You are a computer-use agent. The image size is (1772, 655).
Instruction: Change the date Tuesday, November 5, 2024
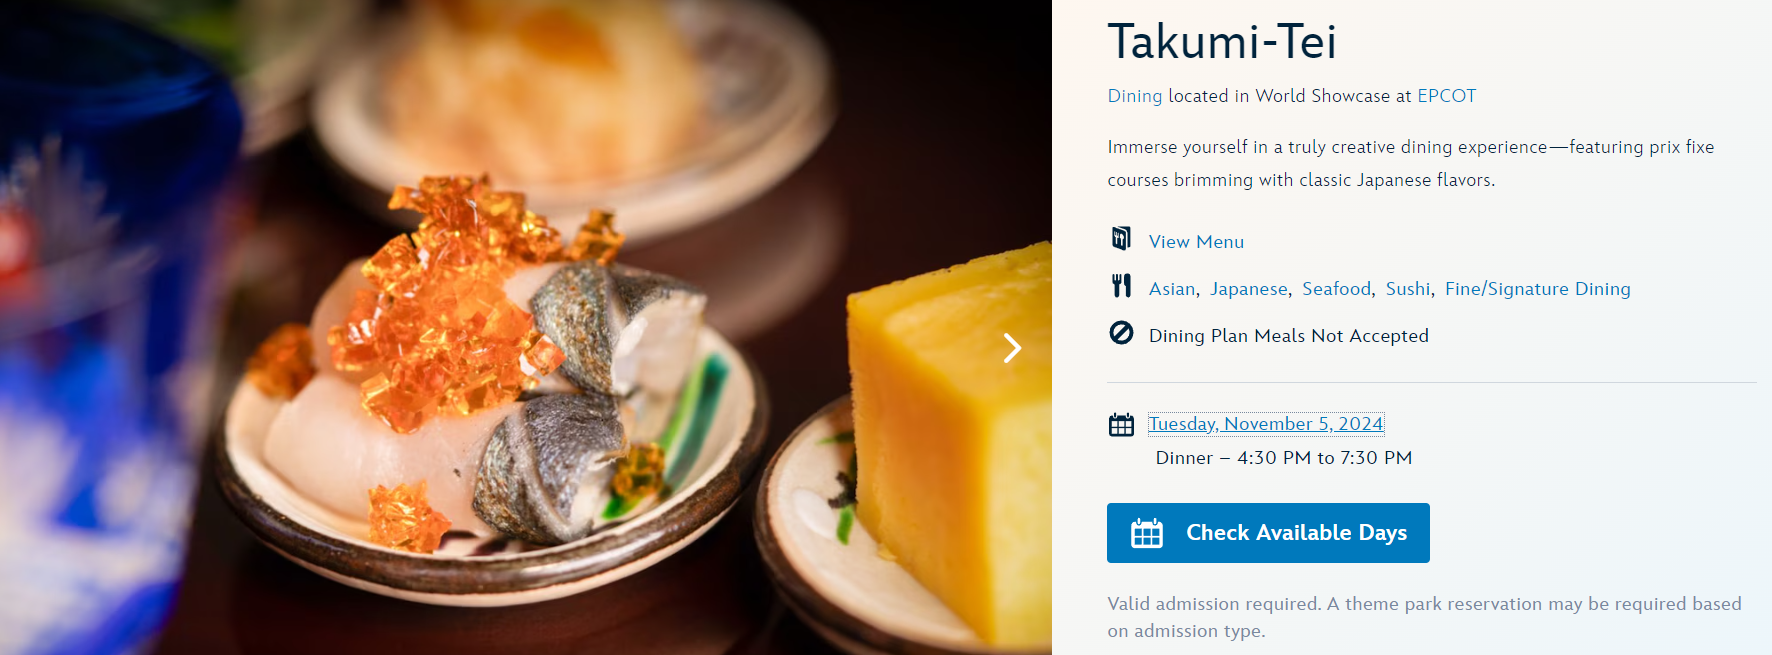[1266, 424]
